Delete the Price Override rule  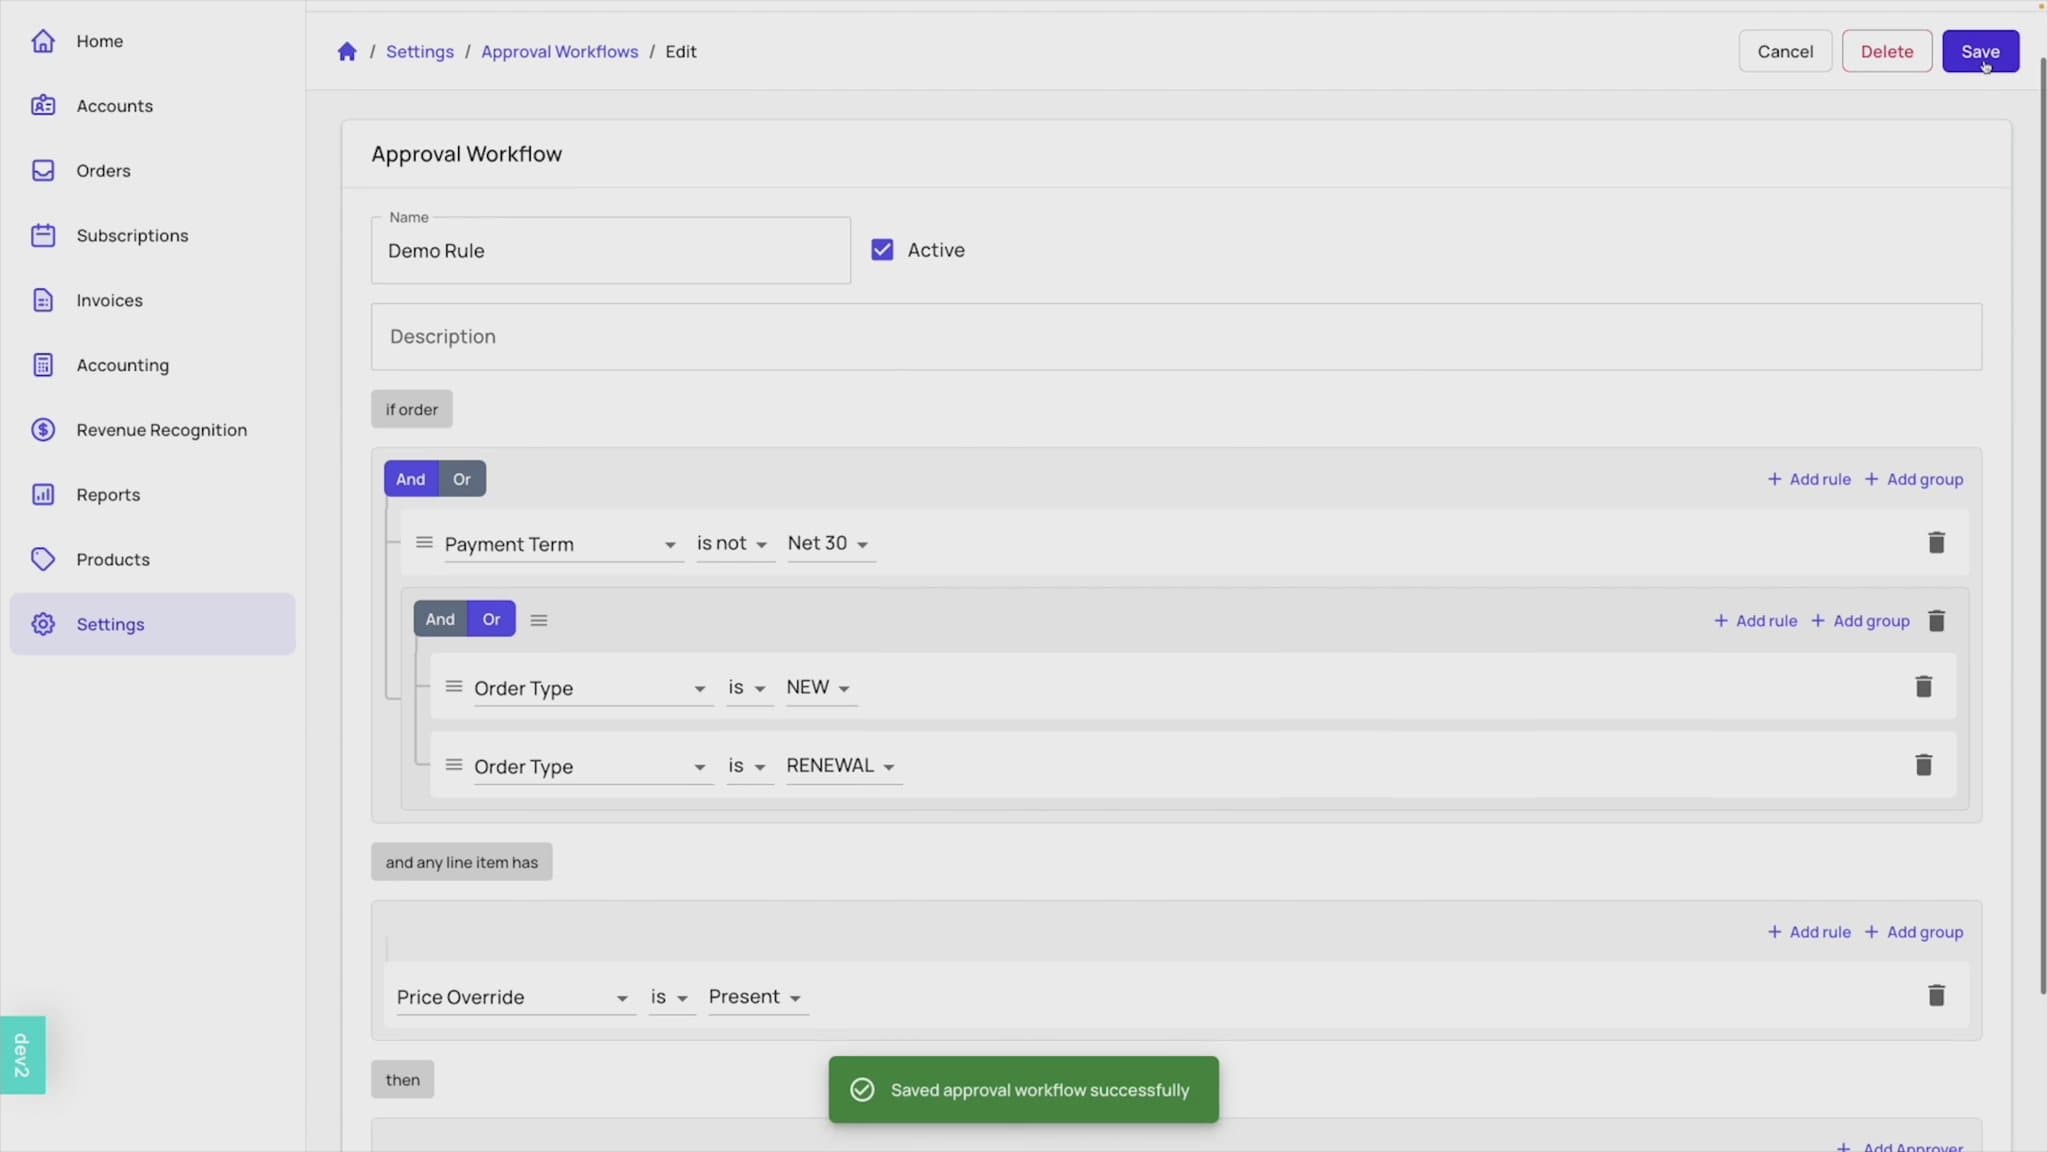click(1936, 996)
